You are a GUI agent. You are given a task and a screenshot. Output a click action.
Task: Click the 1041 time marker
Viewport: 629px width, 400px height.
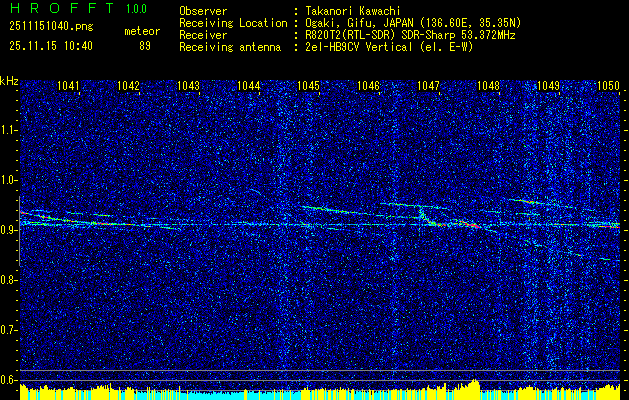point(68,85)
